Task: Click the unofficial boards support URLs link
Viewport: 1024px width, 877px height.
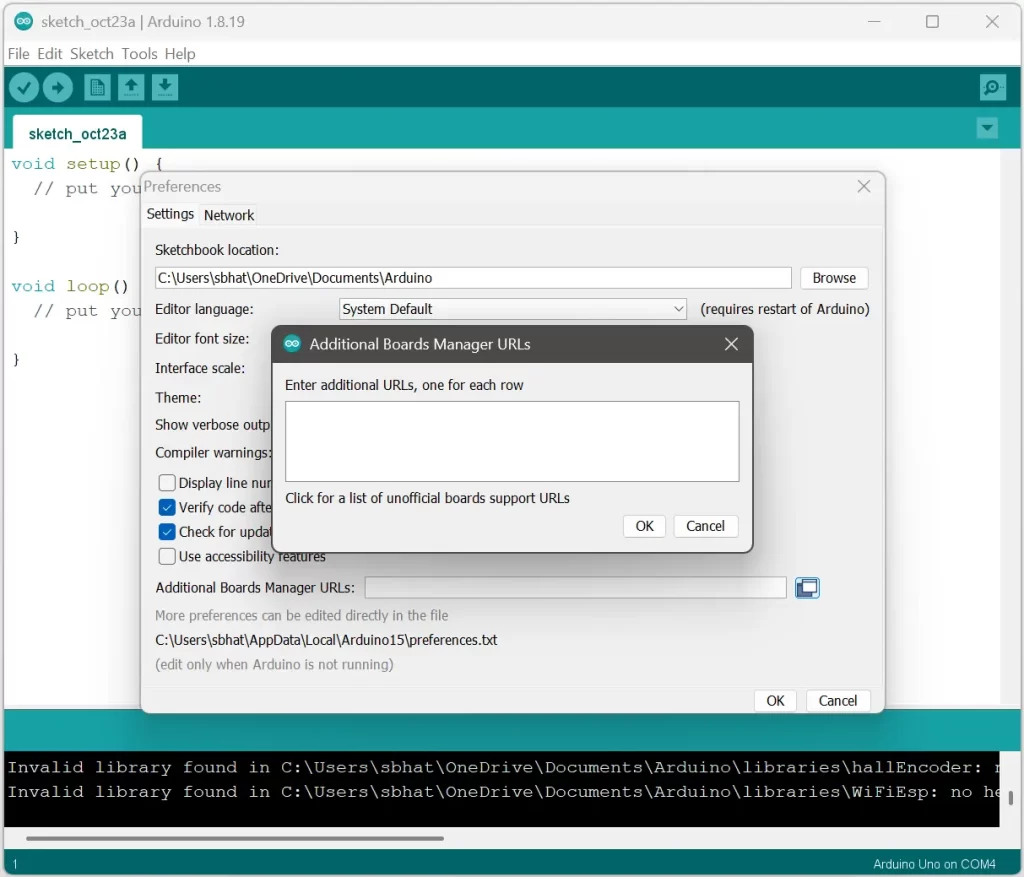Action: [x=427, y=498]
